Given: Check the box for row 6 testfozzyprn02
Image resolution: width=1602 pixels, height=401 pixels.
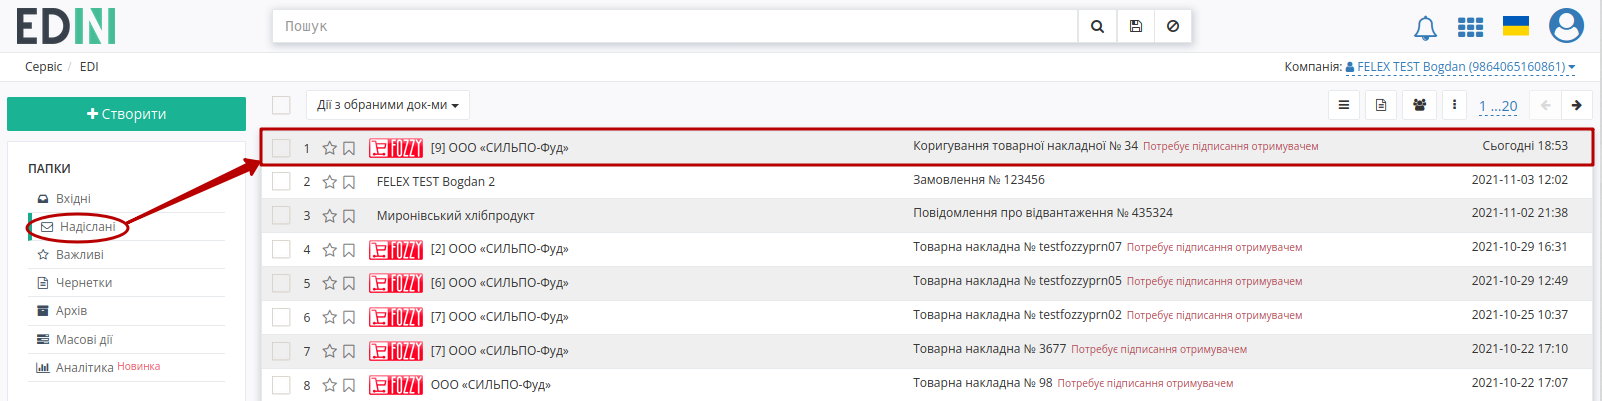Looking at the screenshot, I should tap(281, 318).
